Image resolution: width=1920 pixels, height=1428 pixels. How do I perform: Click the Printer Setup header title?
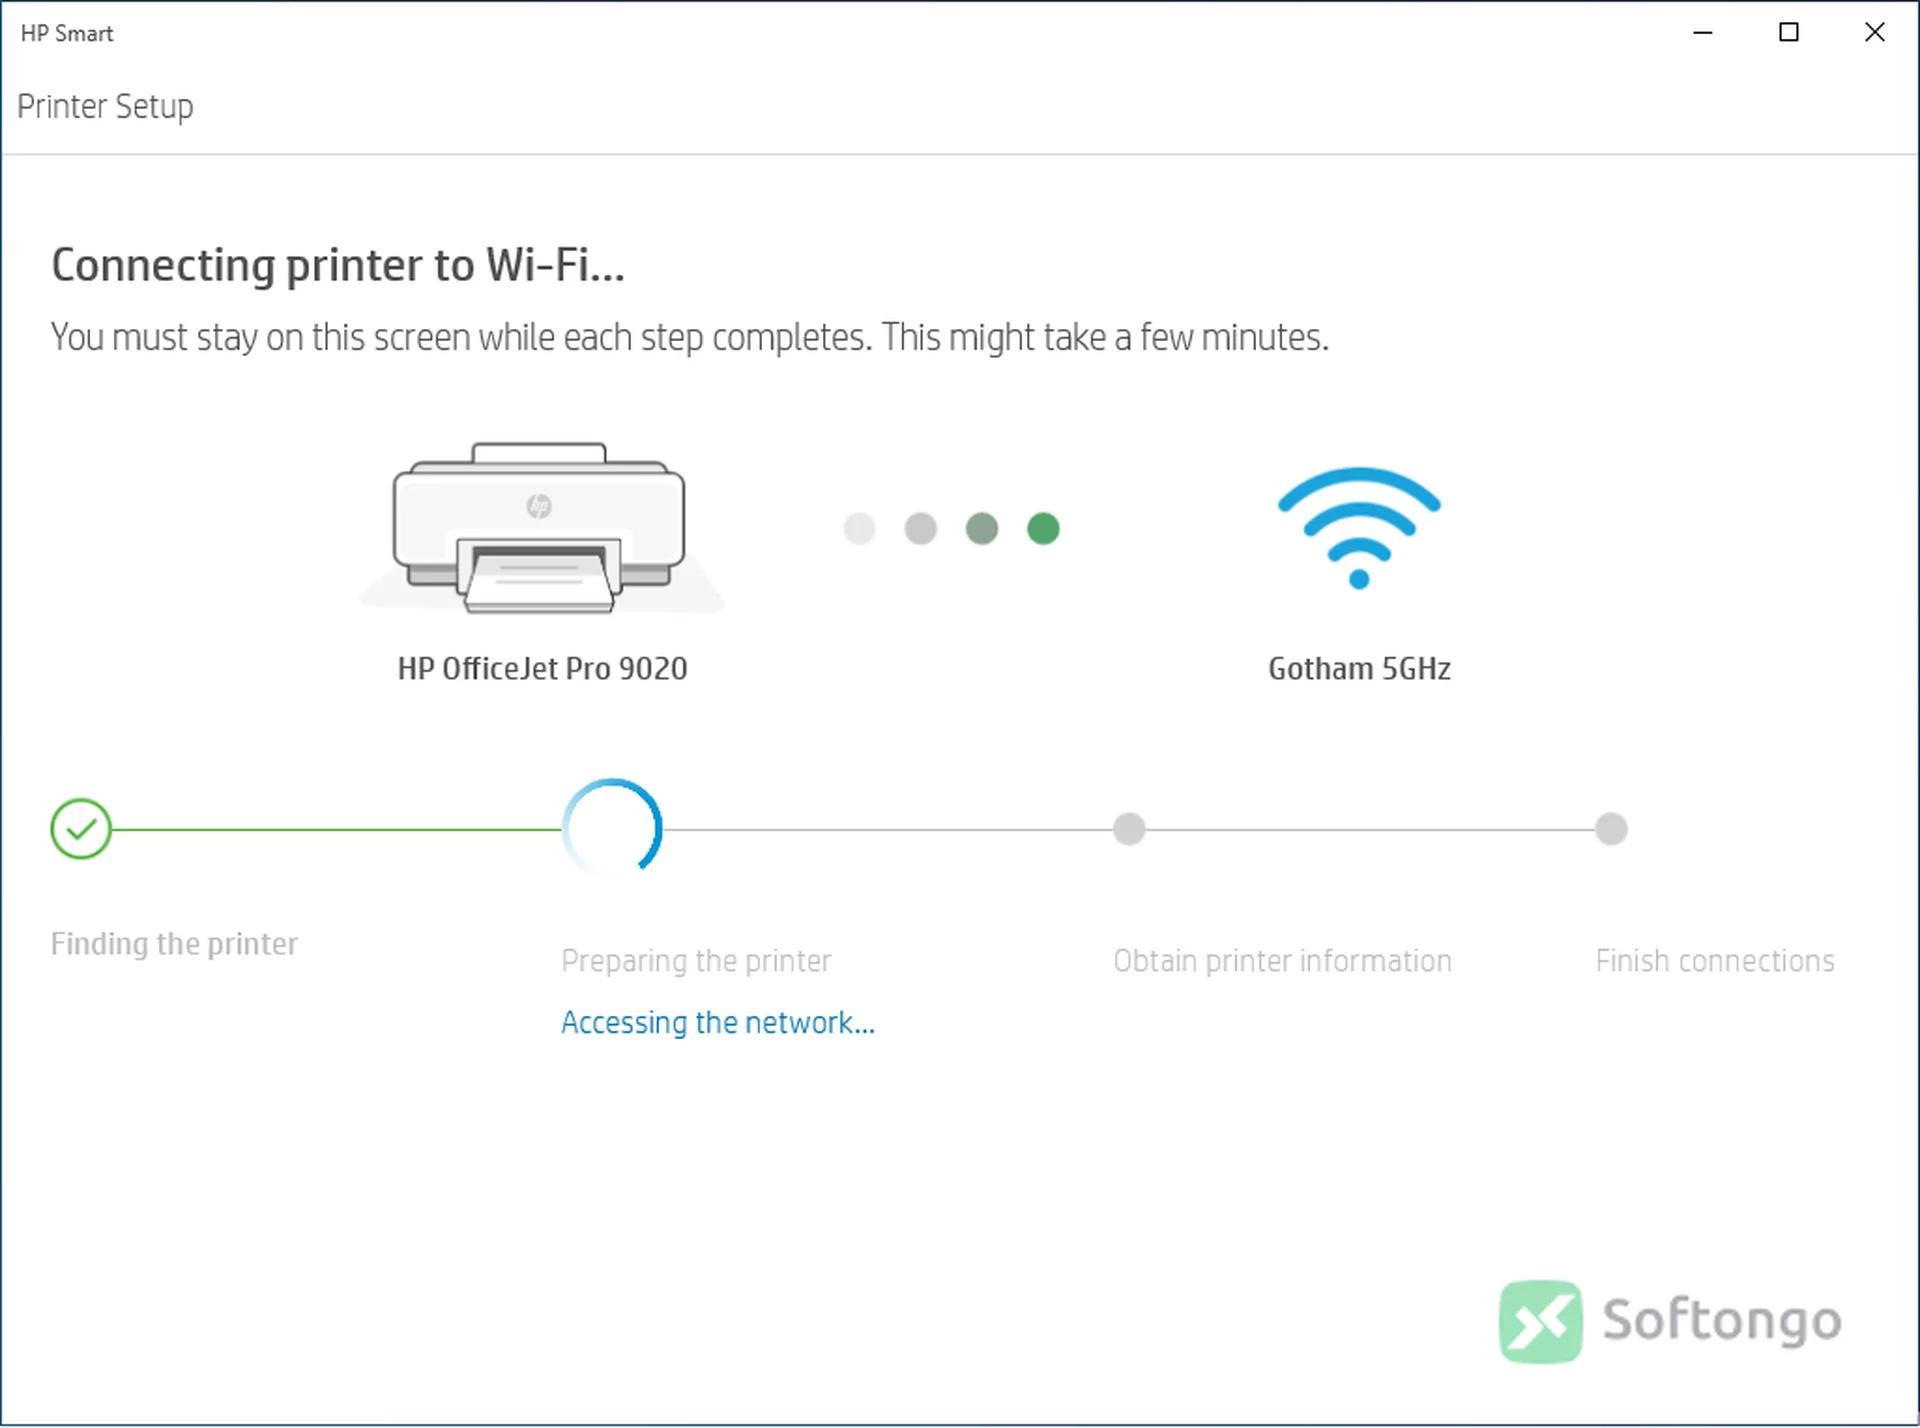[x=105, y=106]
